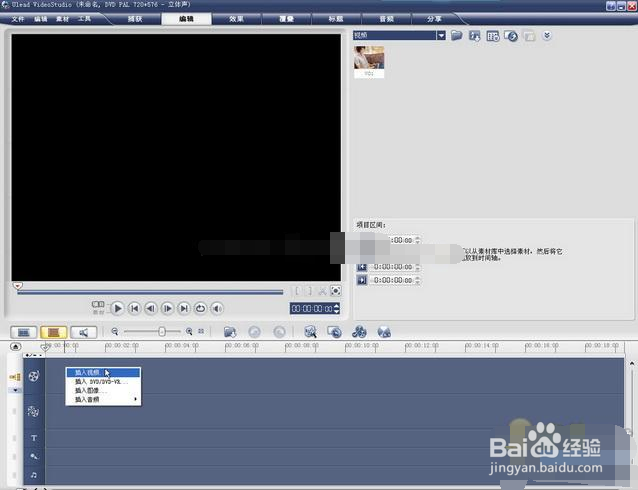The image size is (638, 490).
Task: Click the insert media files icon
Action: click(x=230, y=332)
